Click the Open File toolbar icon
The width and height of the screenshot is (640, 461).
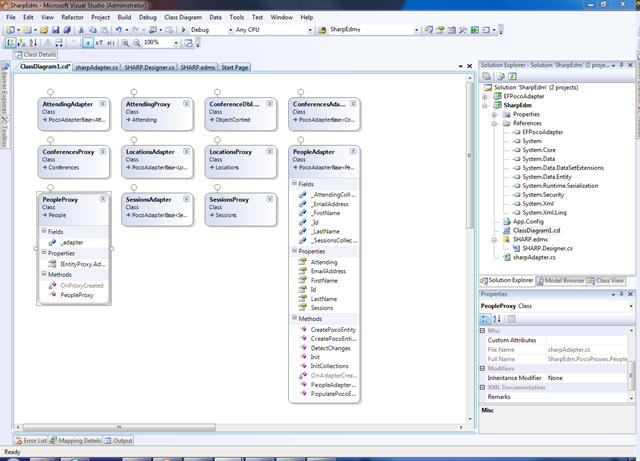click(44, 30)
